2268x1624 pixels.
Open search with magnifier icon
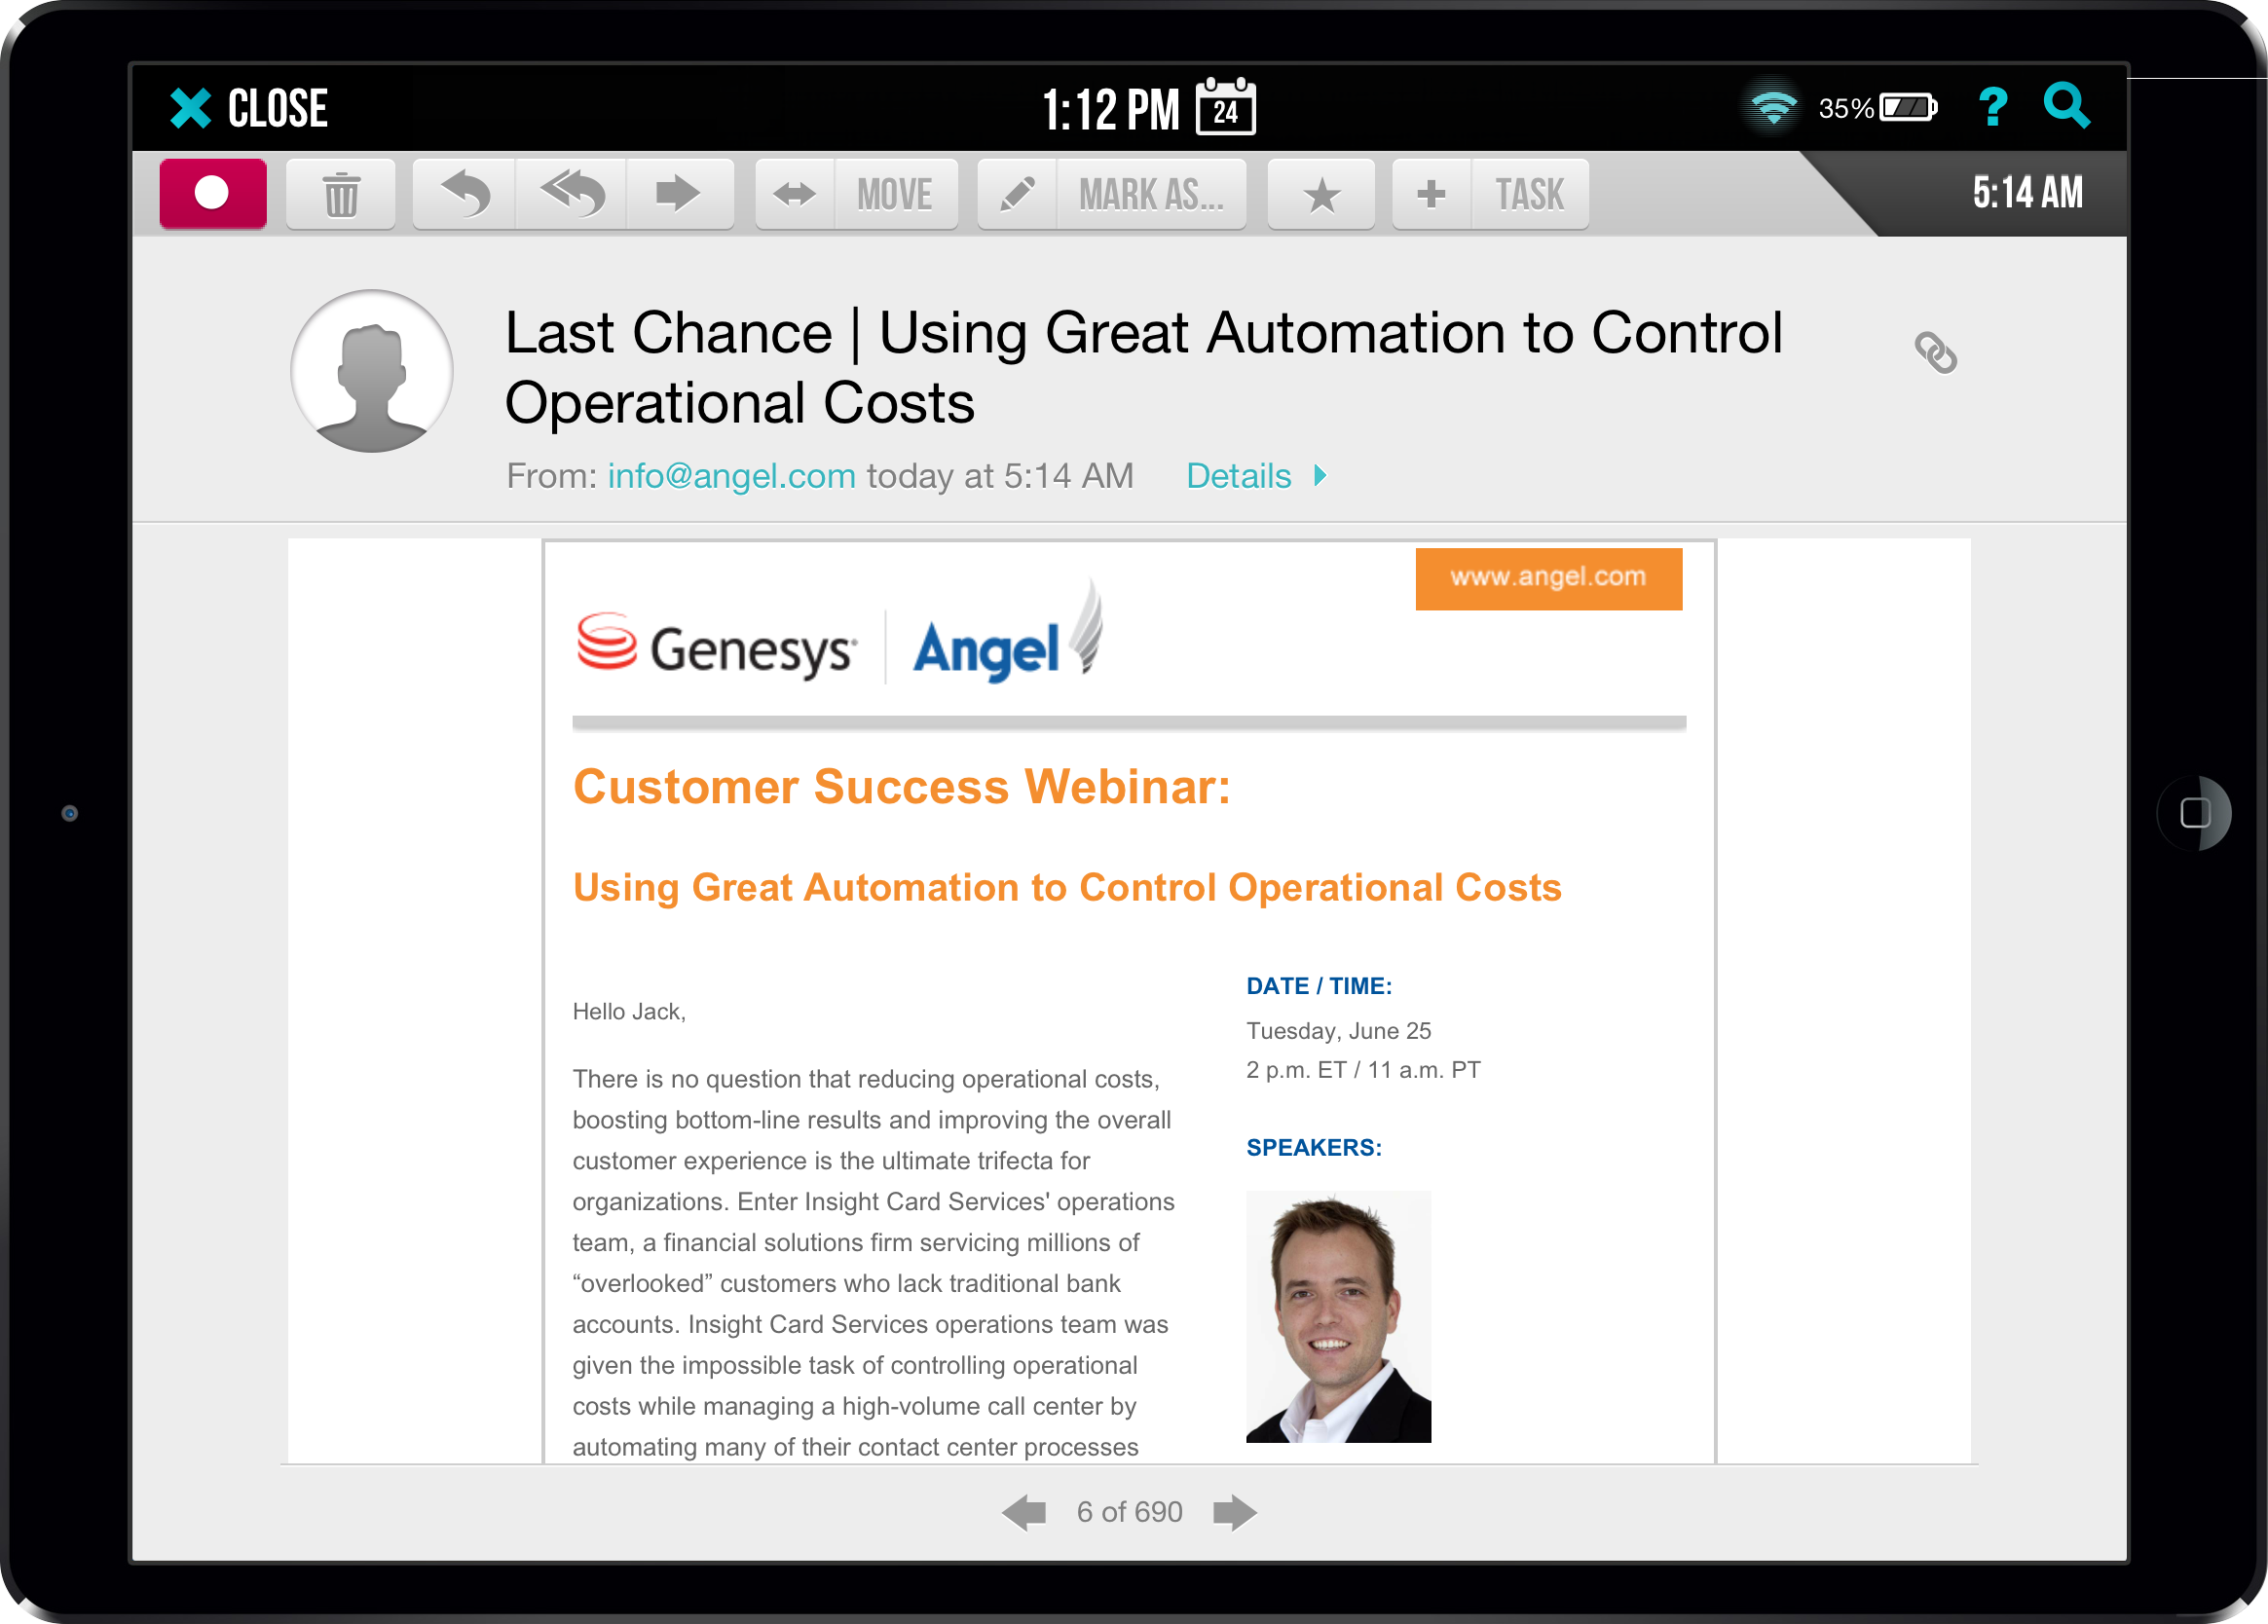(2066, 106)
